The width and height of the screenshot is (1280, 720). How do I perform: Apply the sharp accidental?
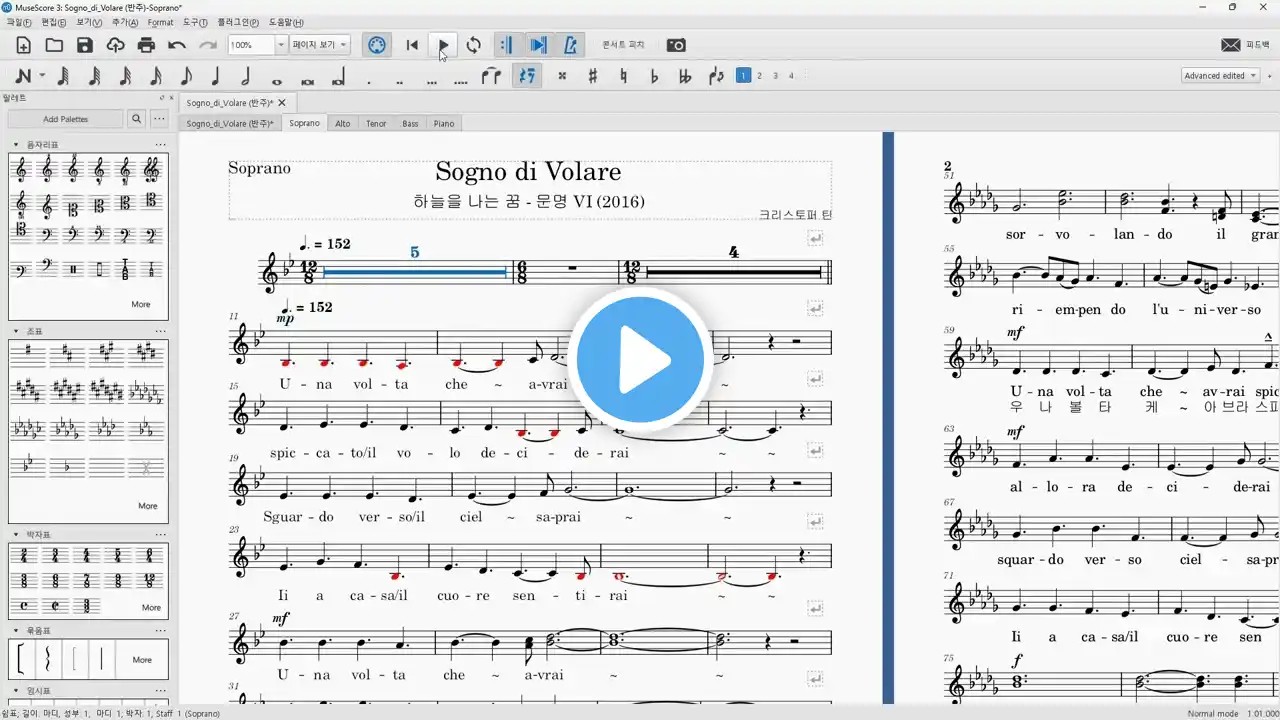[x=593, y=76]
